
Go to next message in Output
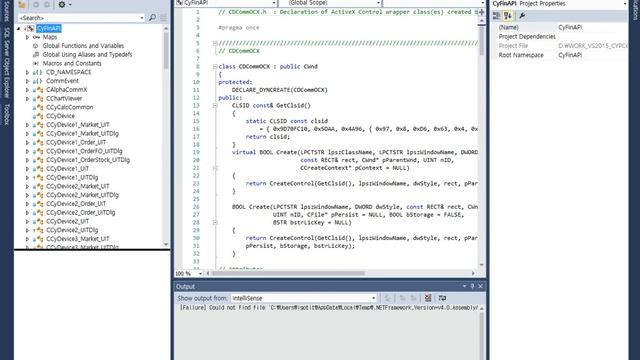413,298
